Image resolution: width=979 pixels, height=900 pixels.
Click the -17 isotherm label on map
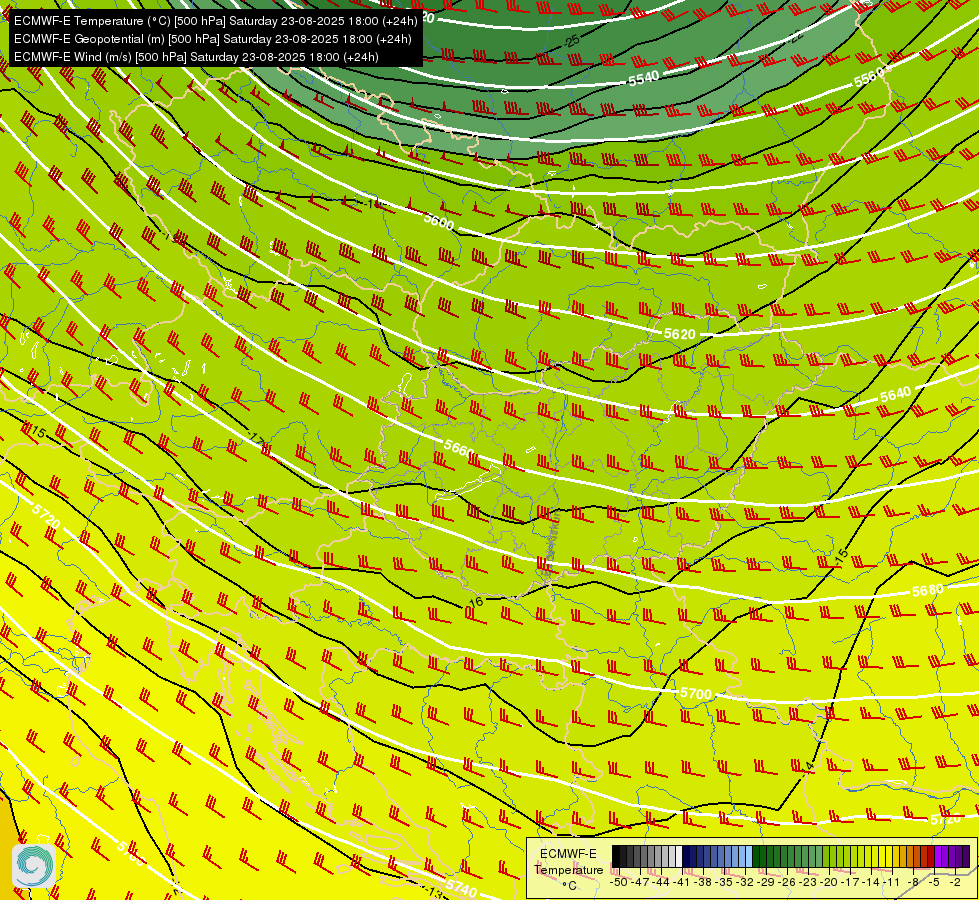[x=255, y=437]
